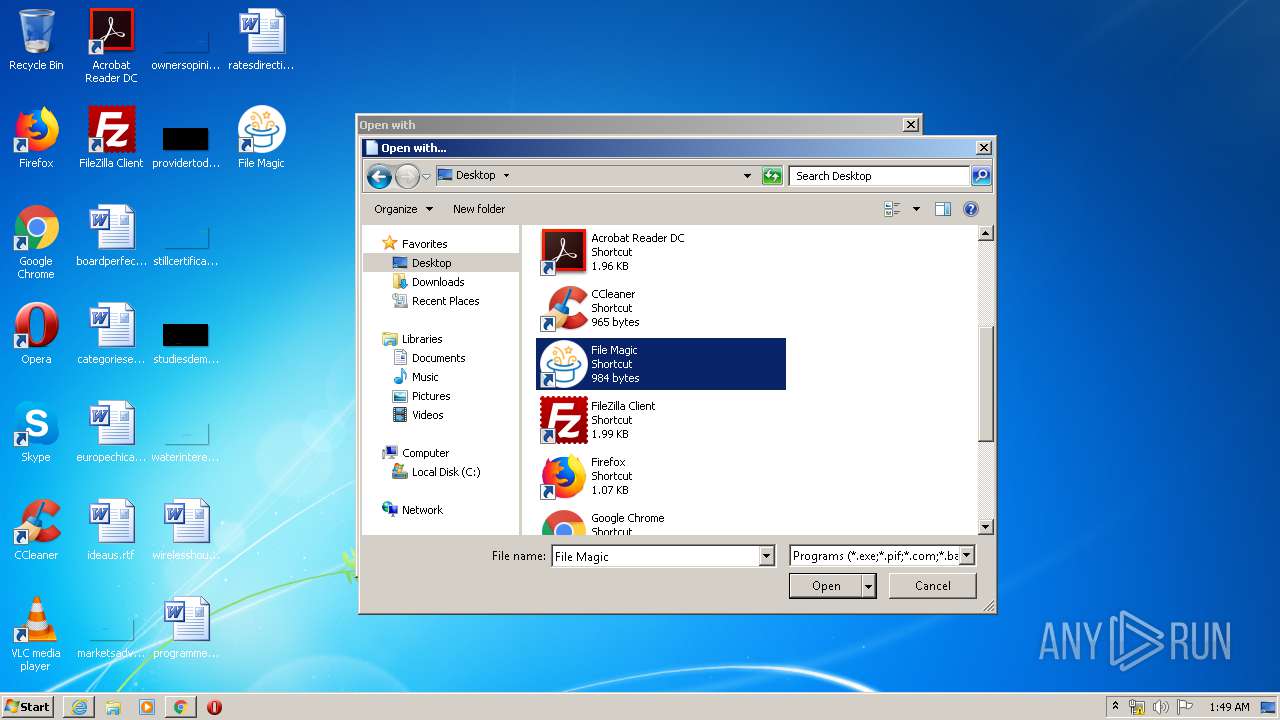Expand the Desktop breadcrumb arrow

pos(506,176)
